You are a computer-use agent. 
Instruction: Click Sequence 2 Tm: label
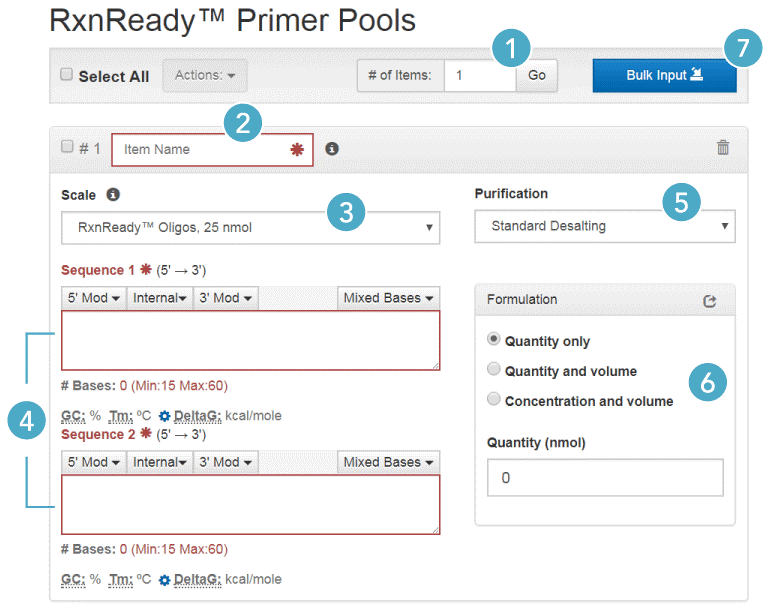point(121,580)
